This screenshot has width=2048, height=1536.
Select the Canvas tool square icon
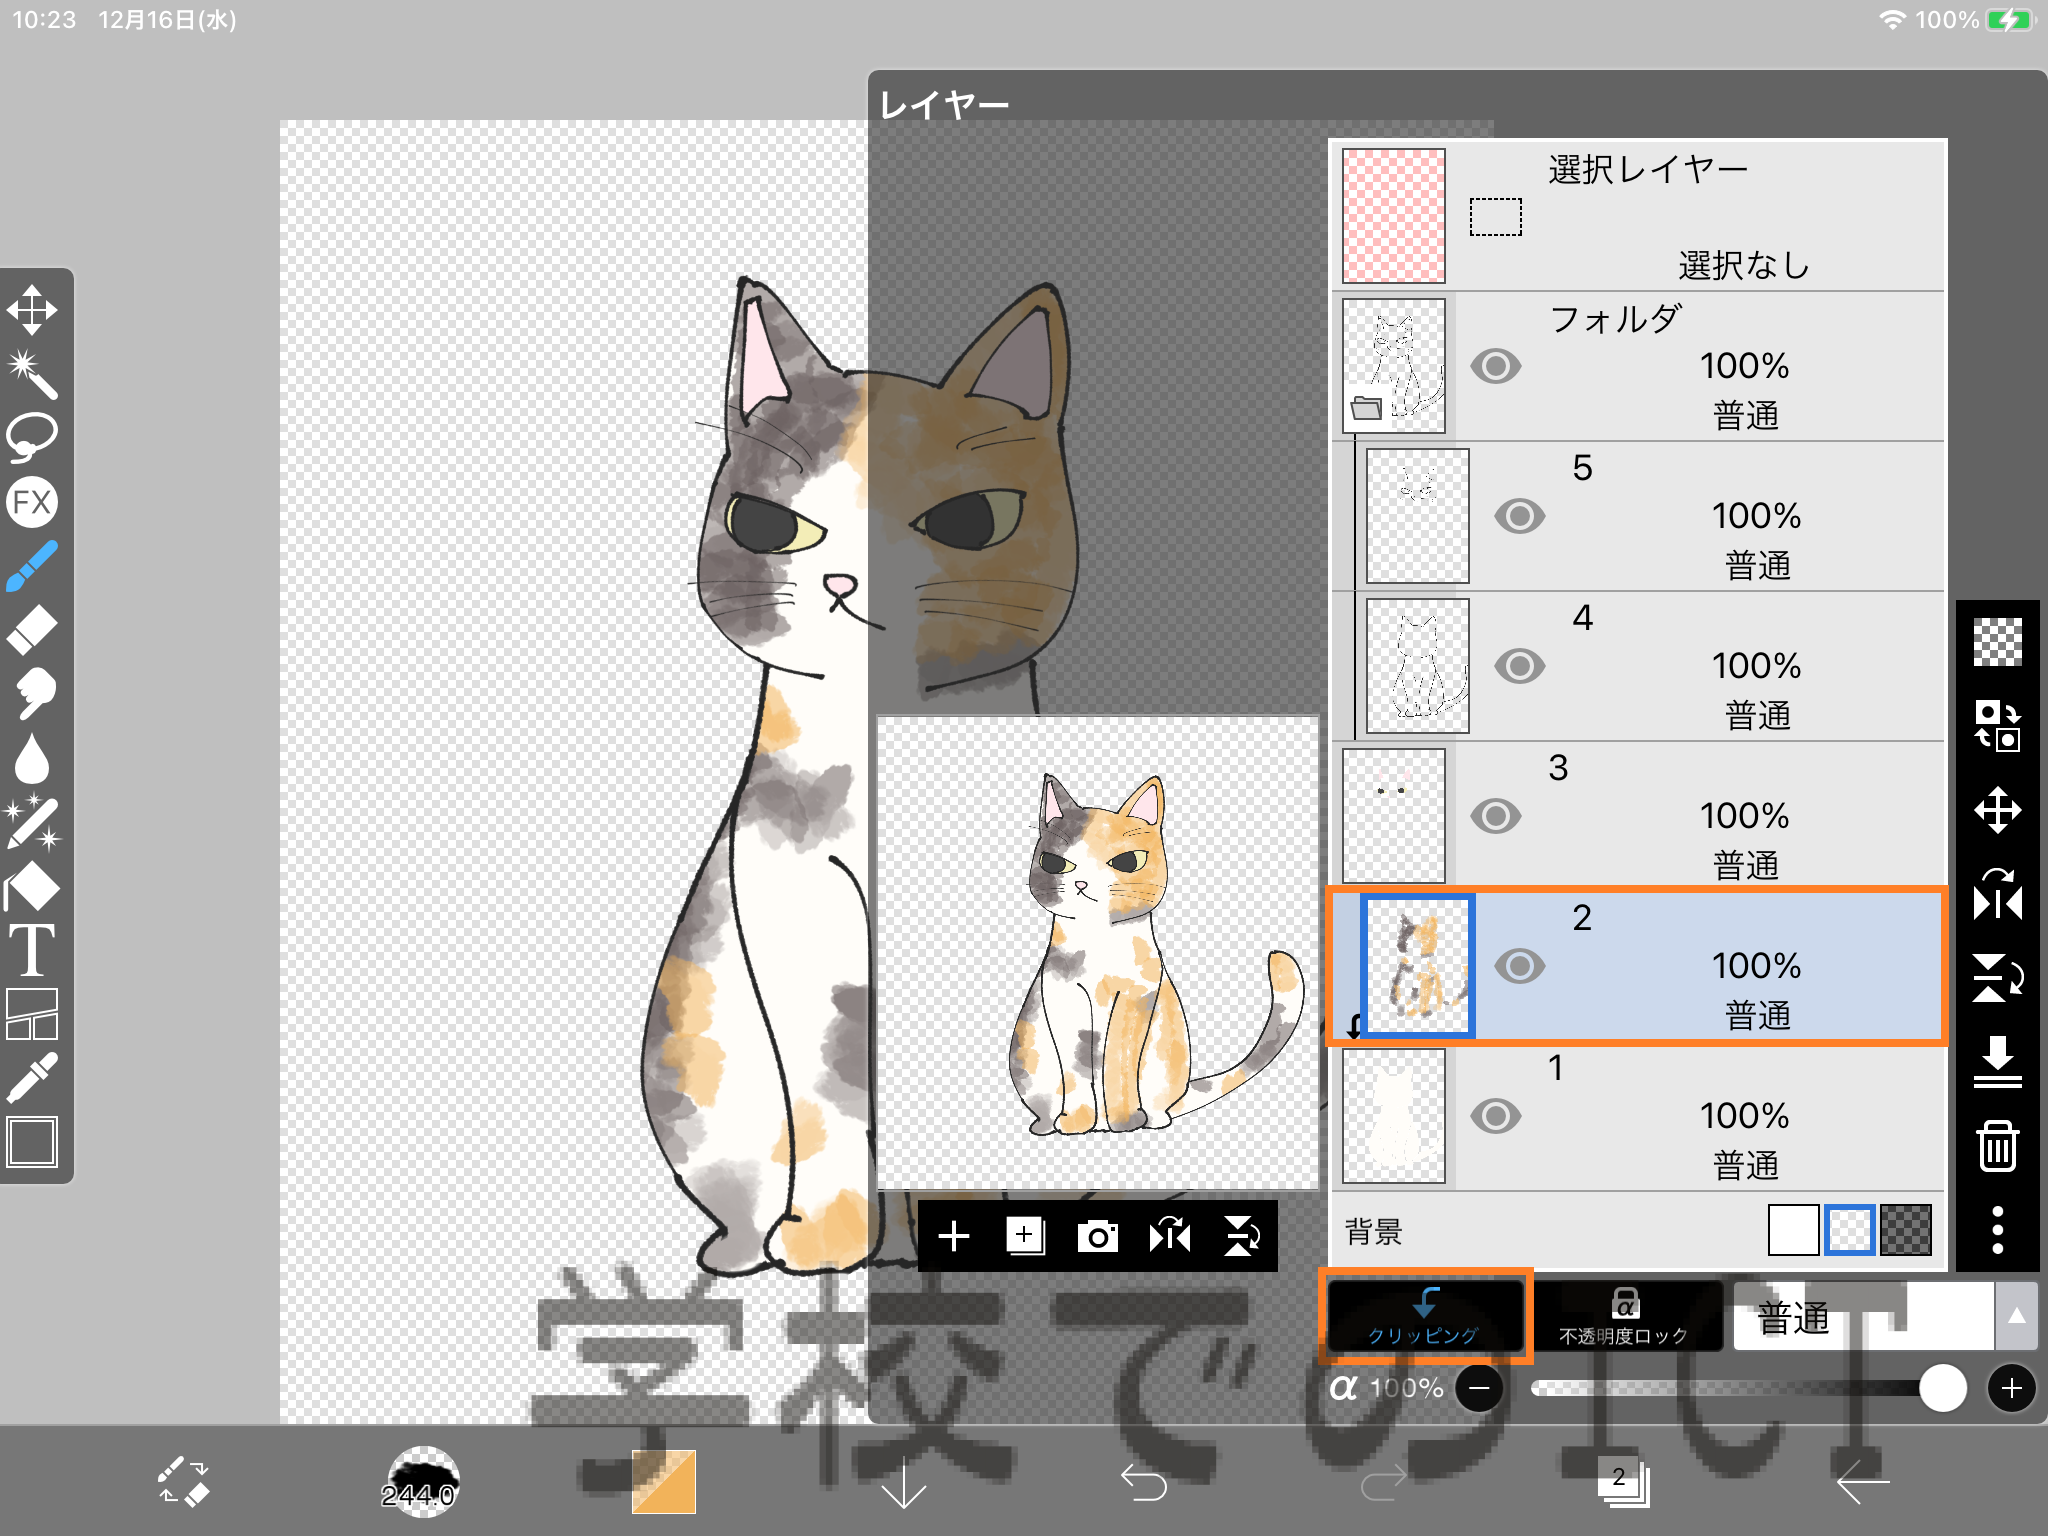click(x=32, y=1142)
